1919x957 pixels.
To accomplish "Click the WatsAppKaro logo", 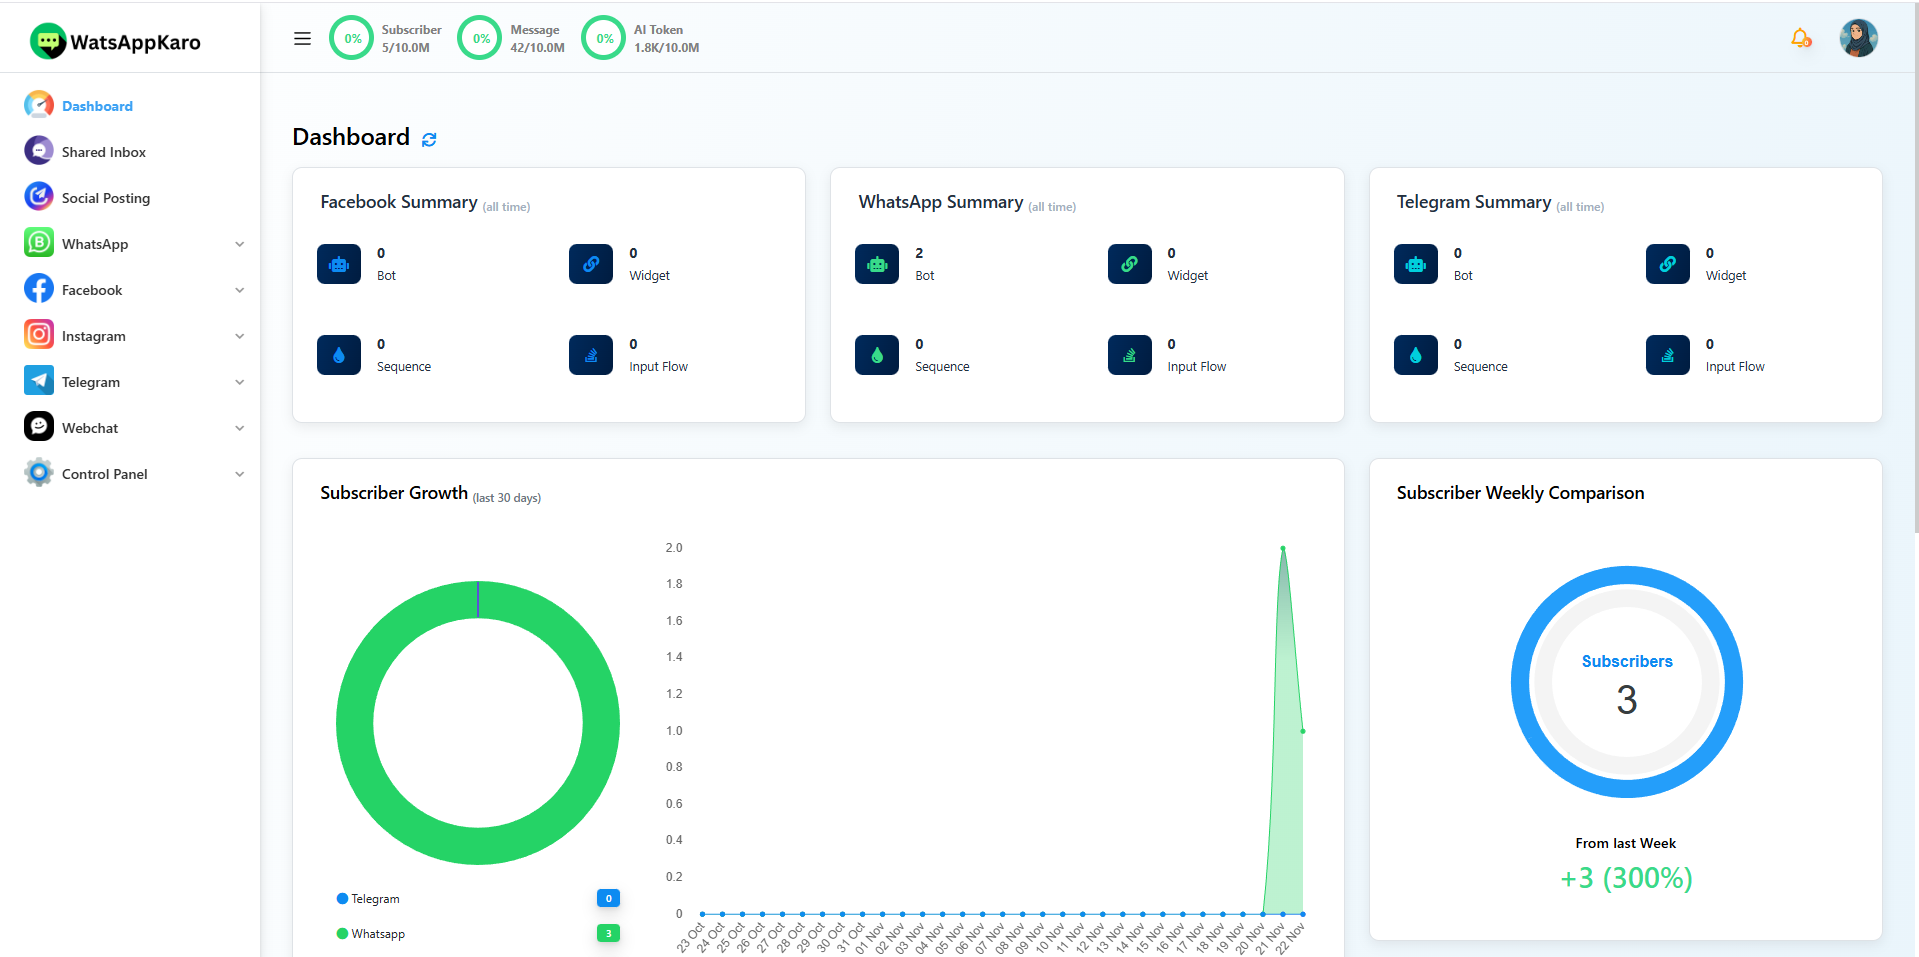I will pyautogui.click(x=115, y=41).
